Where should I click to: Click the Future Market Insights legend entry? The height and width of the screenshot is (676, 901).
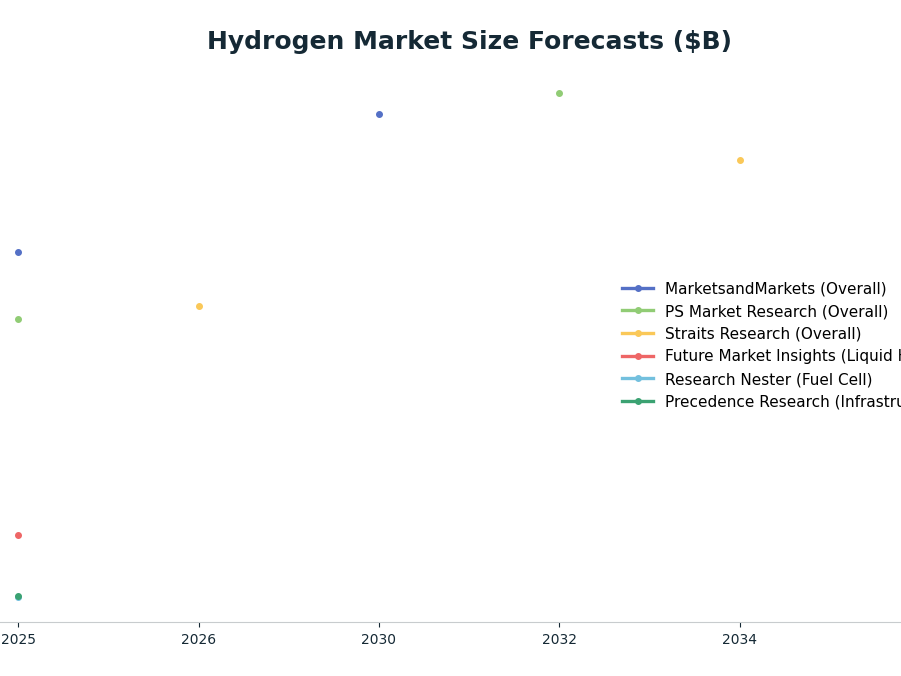(x=761, y=356)
